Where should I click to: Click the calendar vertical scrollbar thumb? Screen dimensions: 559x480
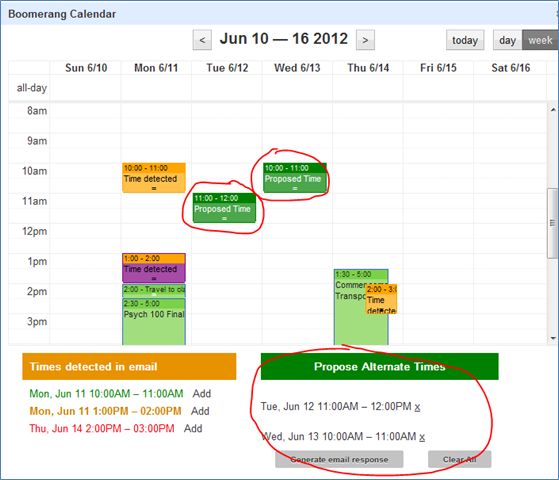coord(553,223)
